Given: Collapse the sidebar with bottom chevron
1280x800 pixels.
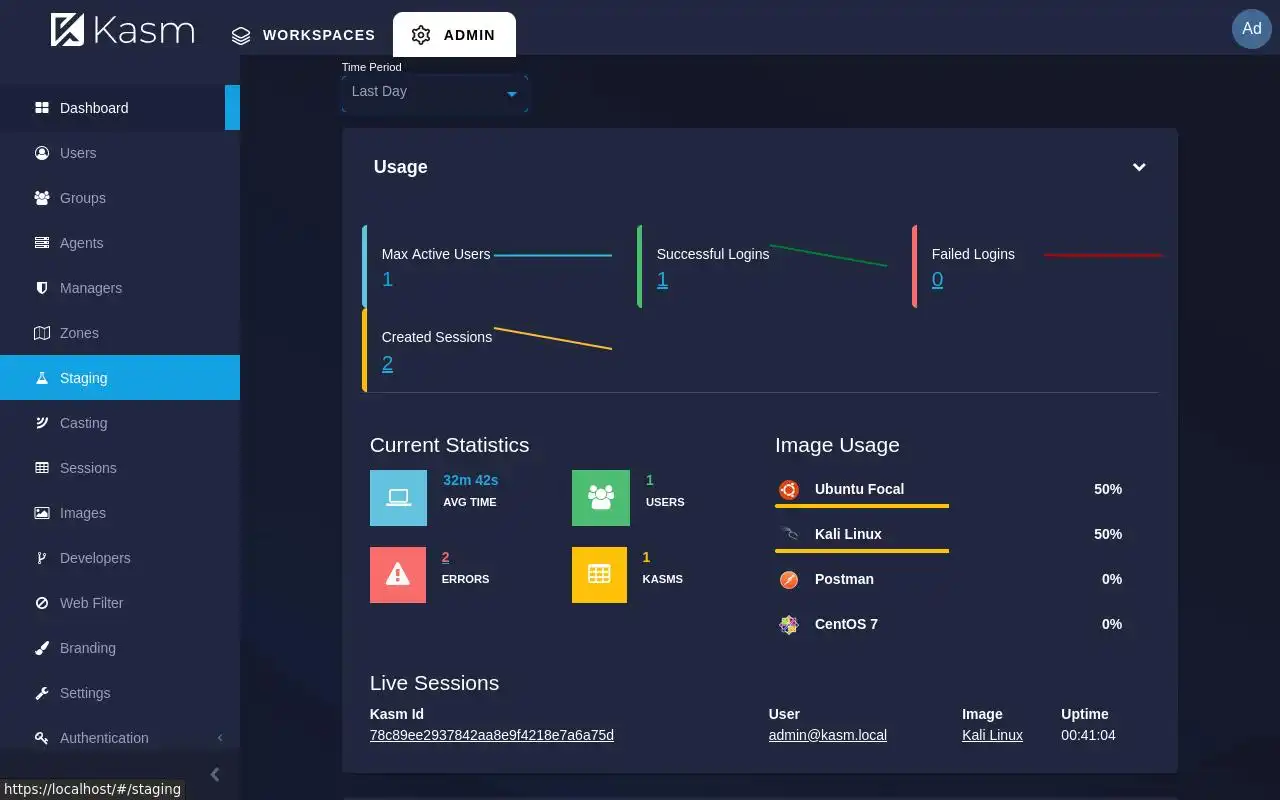Looking at the screenshot, I should tap(214, 774).
